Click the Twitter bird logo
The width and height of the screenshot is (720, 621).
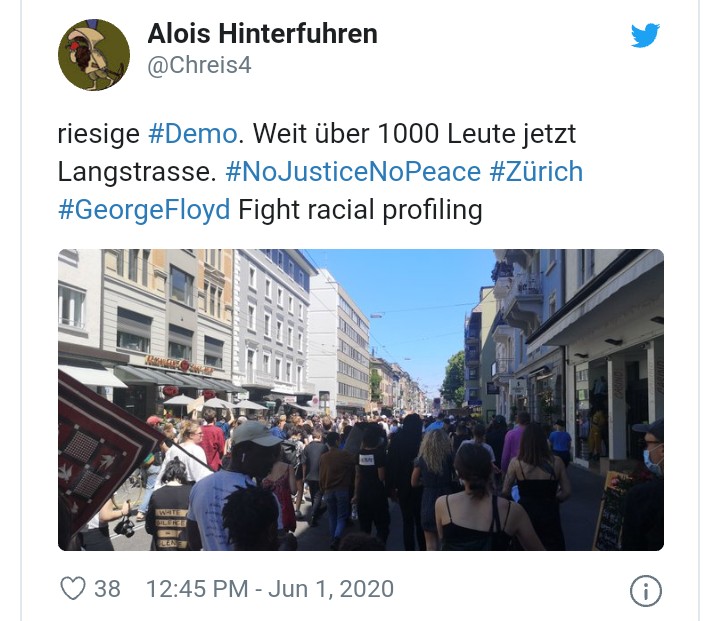tap(645, 35)
